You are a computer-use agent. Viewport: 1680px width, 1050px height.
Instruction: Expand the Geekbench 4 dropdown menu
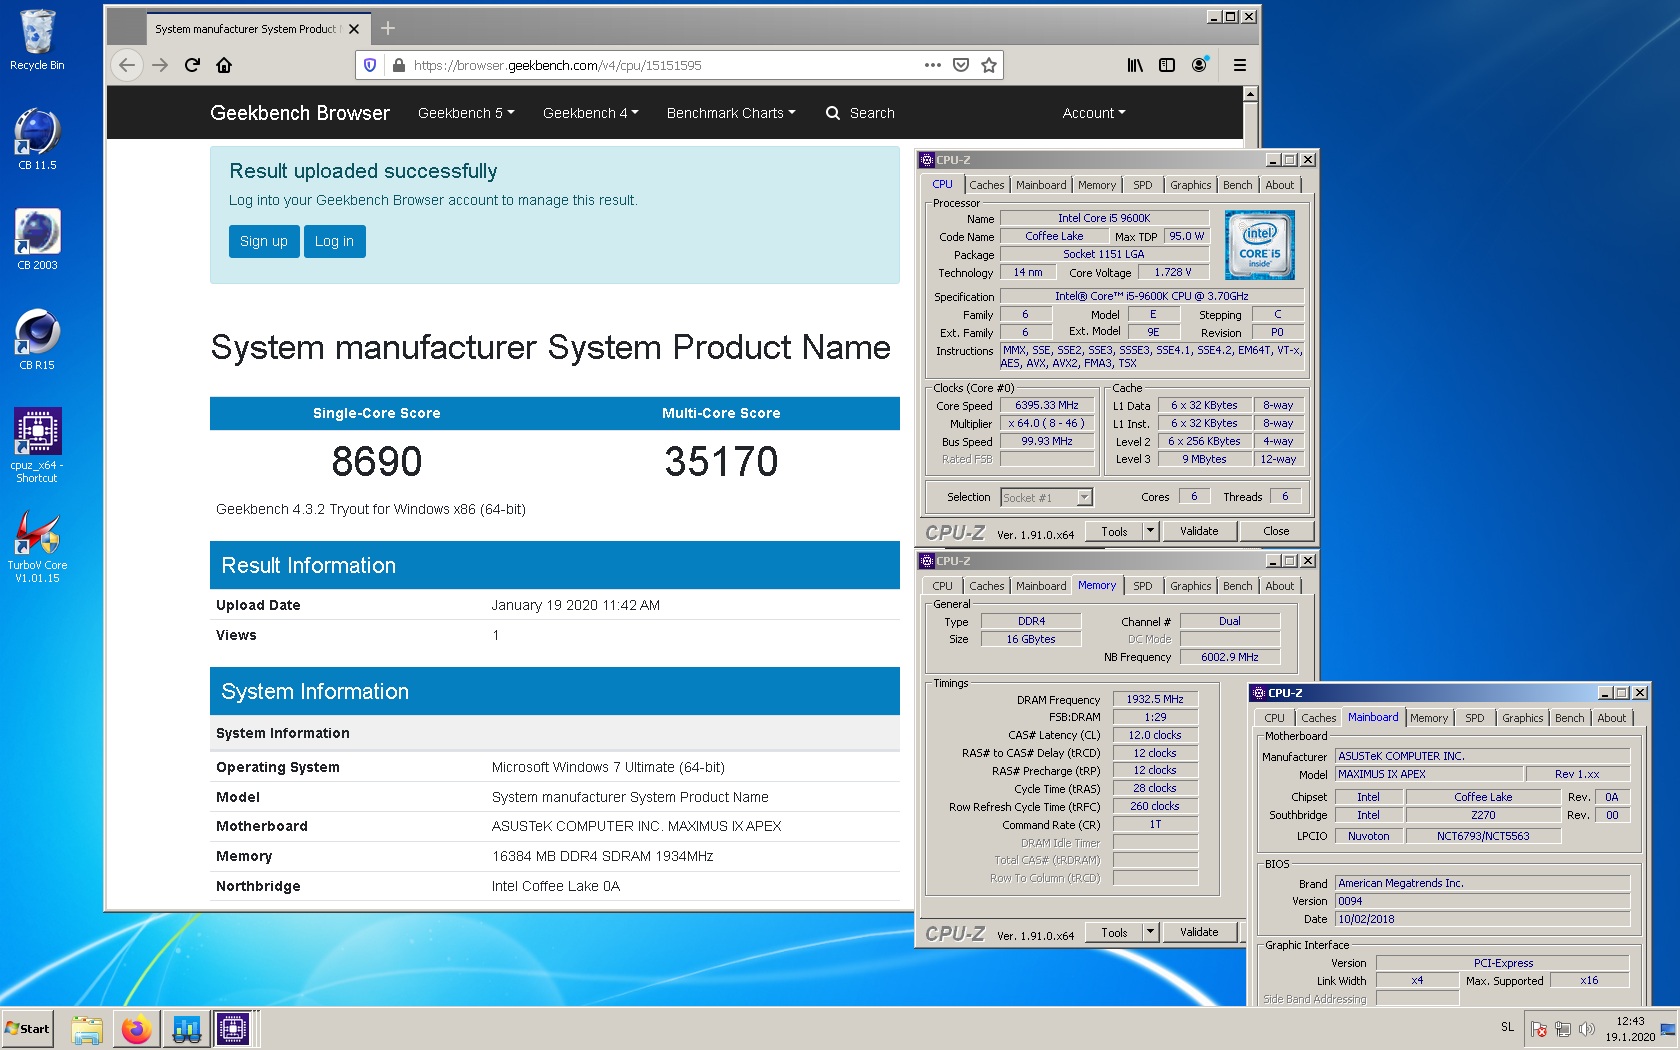[x=590, y=113]
